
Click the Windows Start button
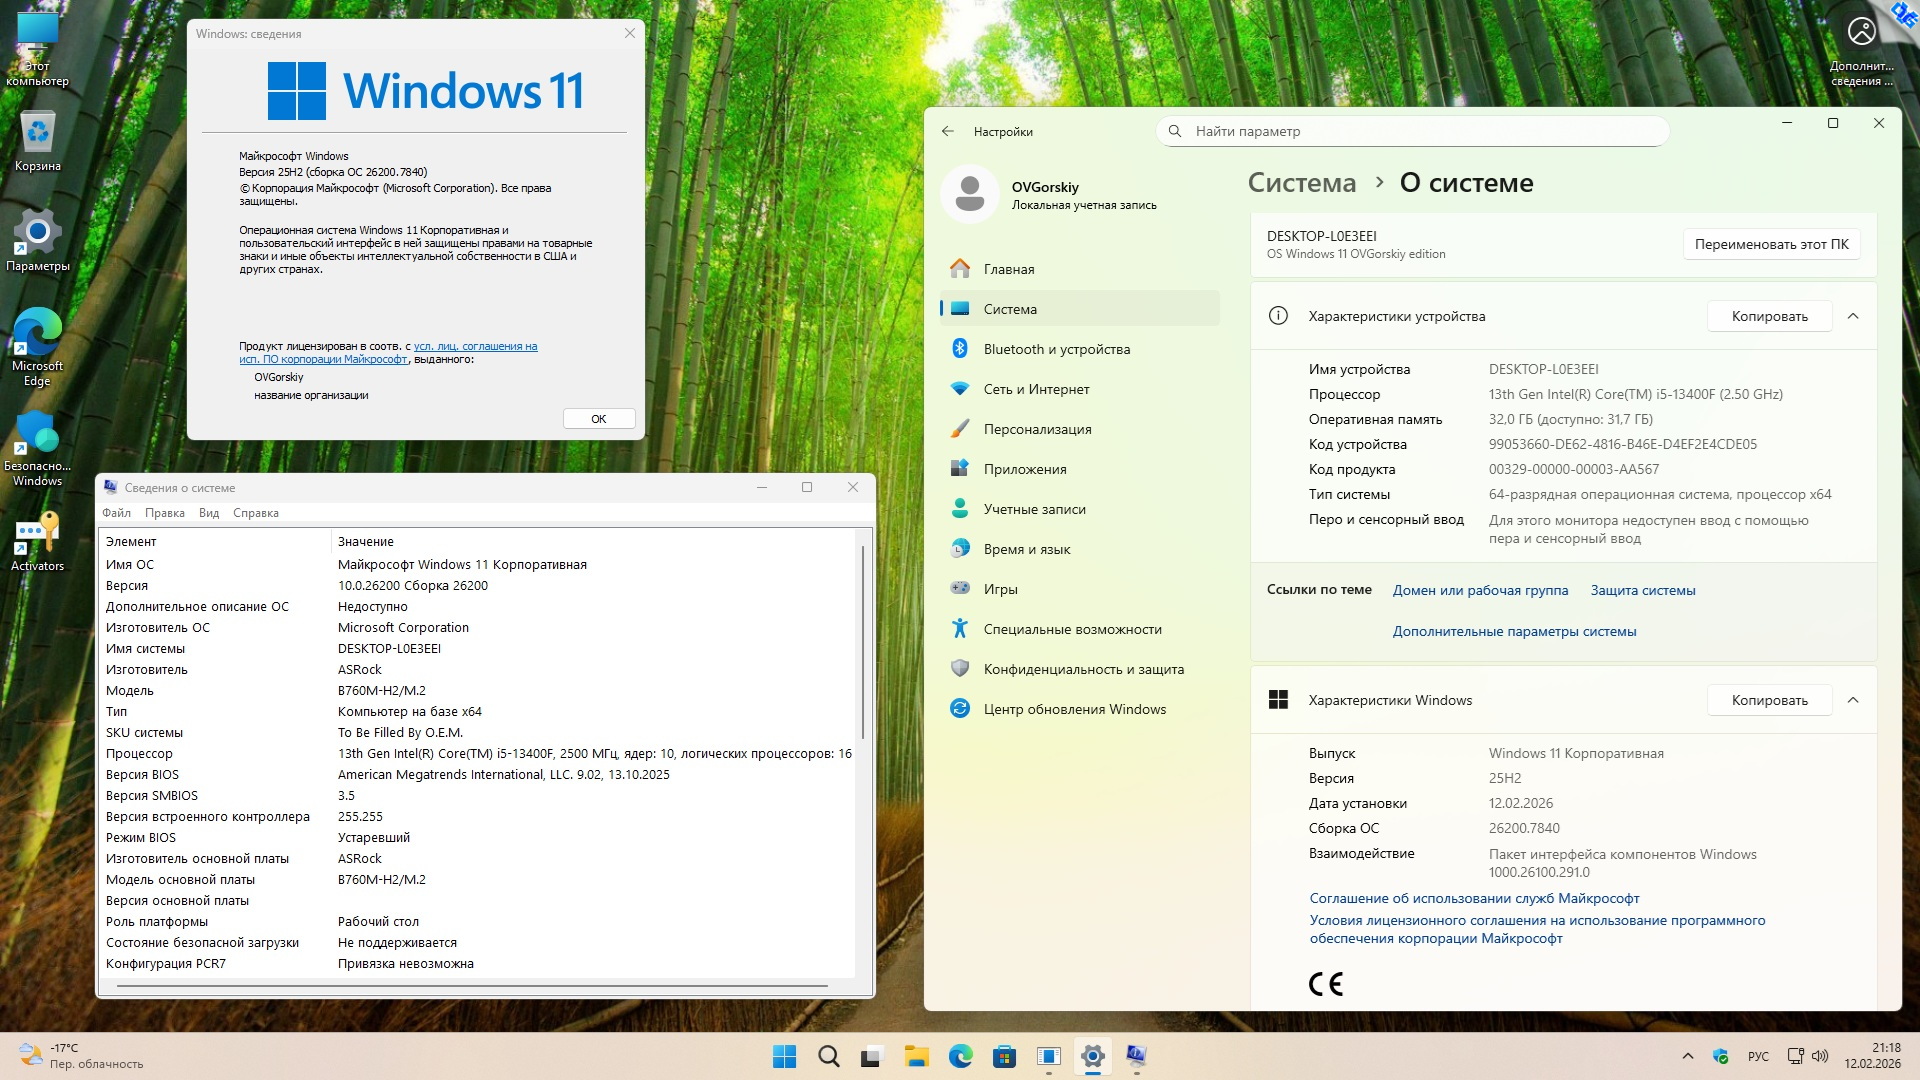pyautogui.click(x=785, y=1056)
